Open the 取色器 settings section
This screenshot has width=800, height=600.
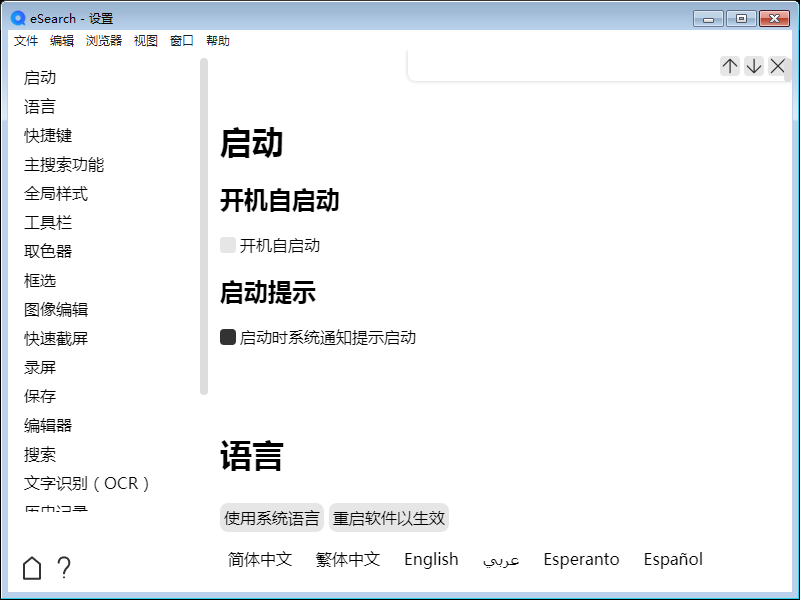(47, 251)
